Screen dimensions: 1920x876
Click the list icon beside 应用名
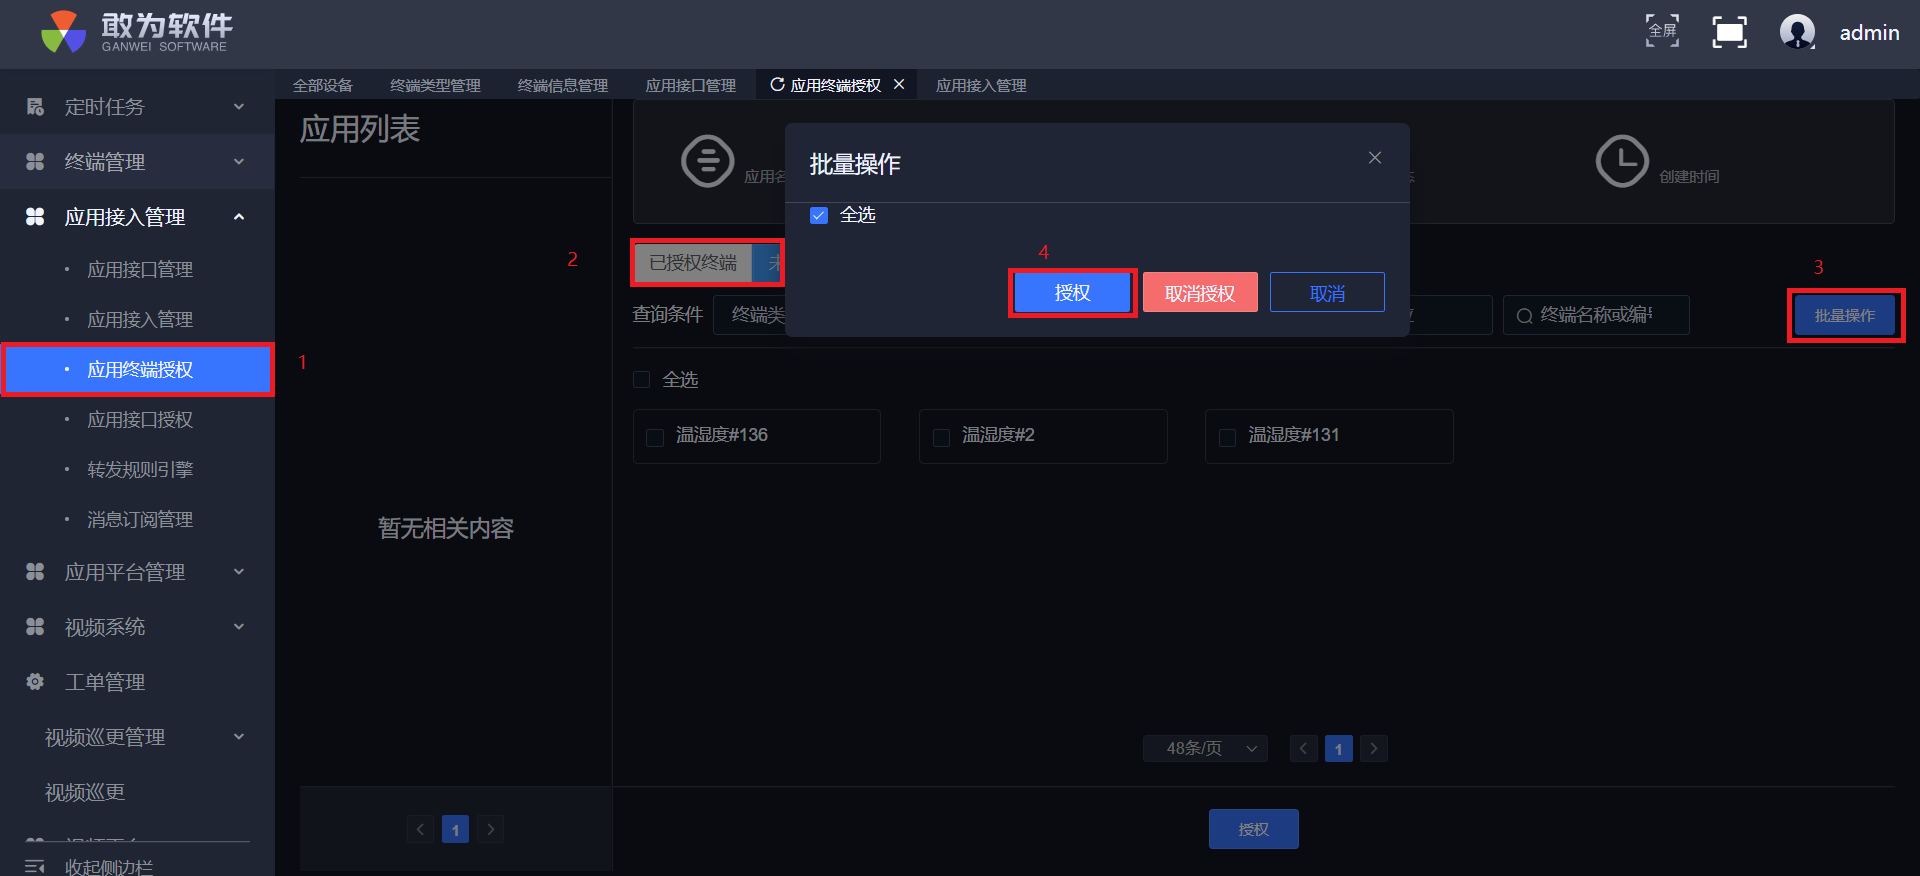[708, 161]
